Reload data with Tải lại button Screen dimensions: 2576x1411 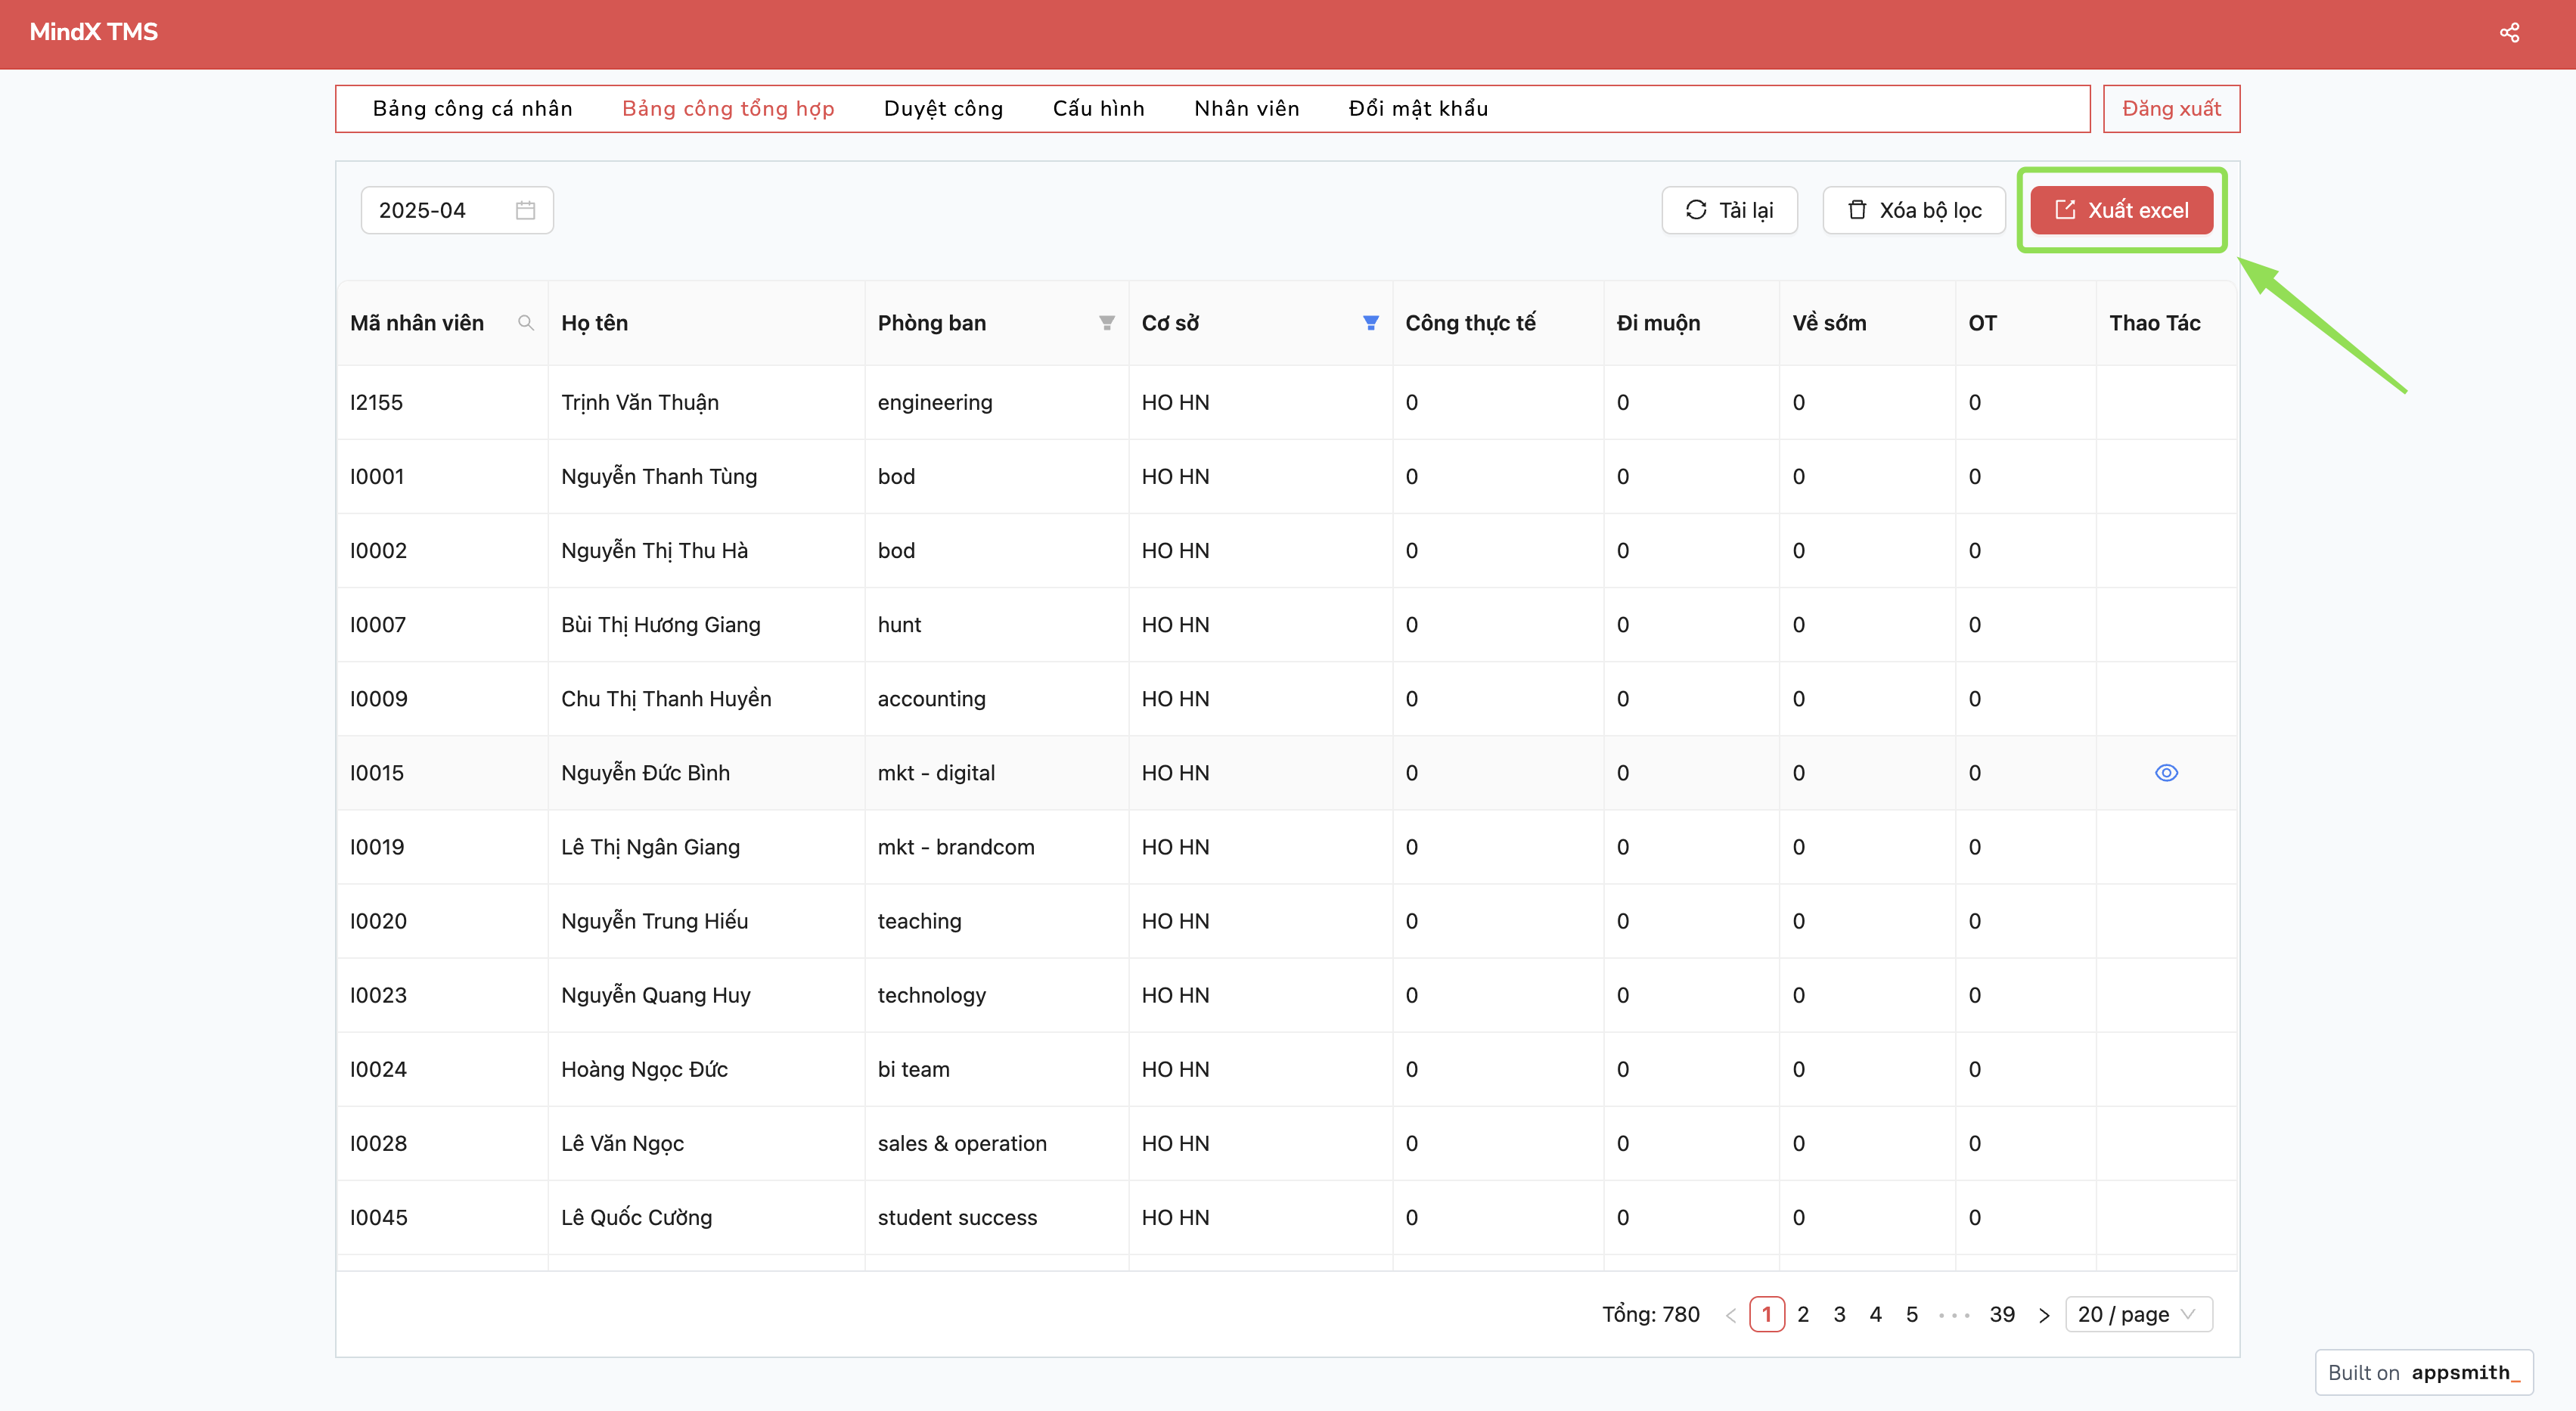coord(1729,210)
